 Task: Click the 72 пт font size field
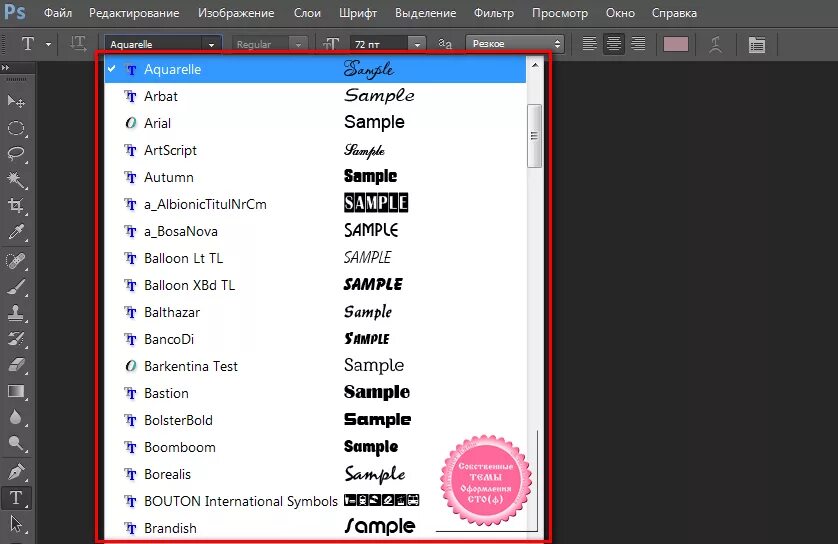coord(379,44)
